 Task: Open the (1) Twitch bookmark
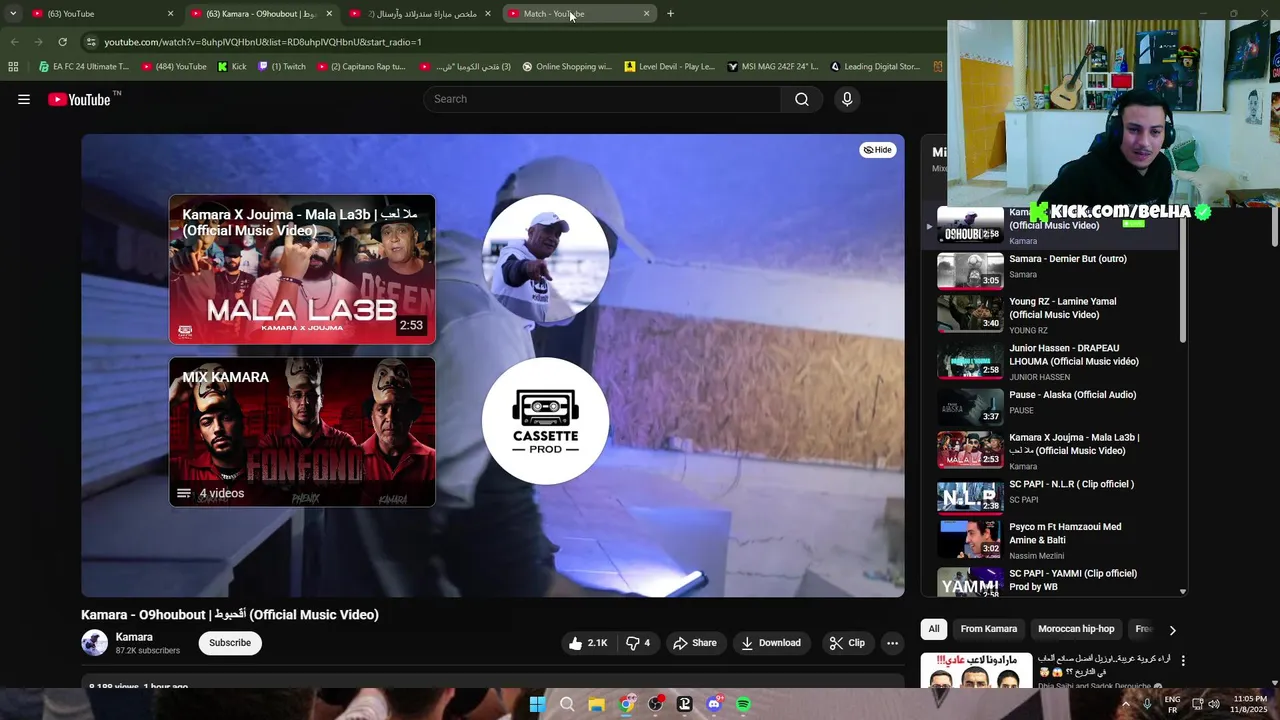click(x=282, y=67)
